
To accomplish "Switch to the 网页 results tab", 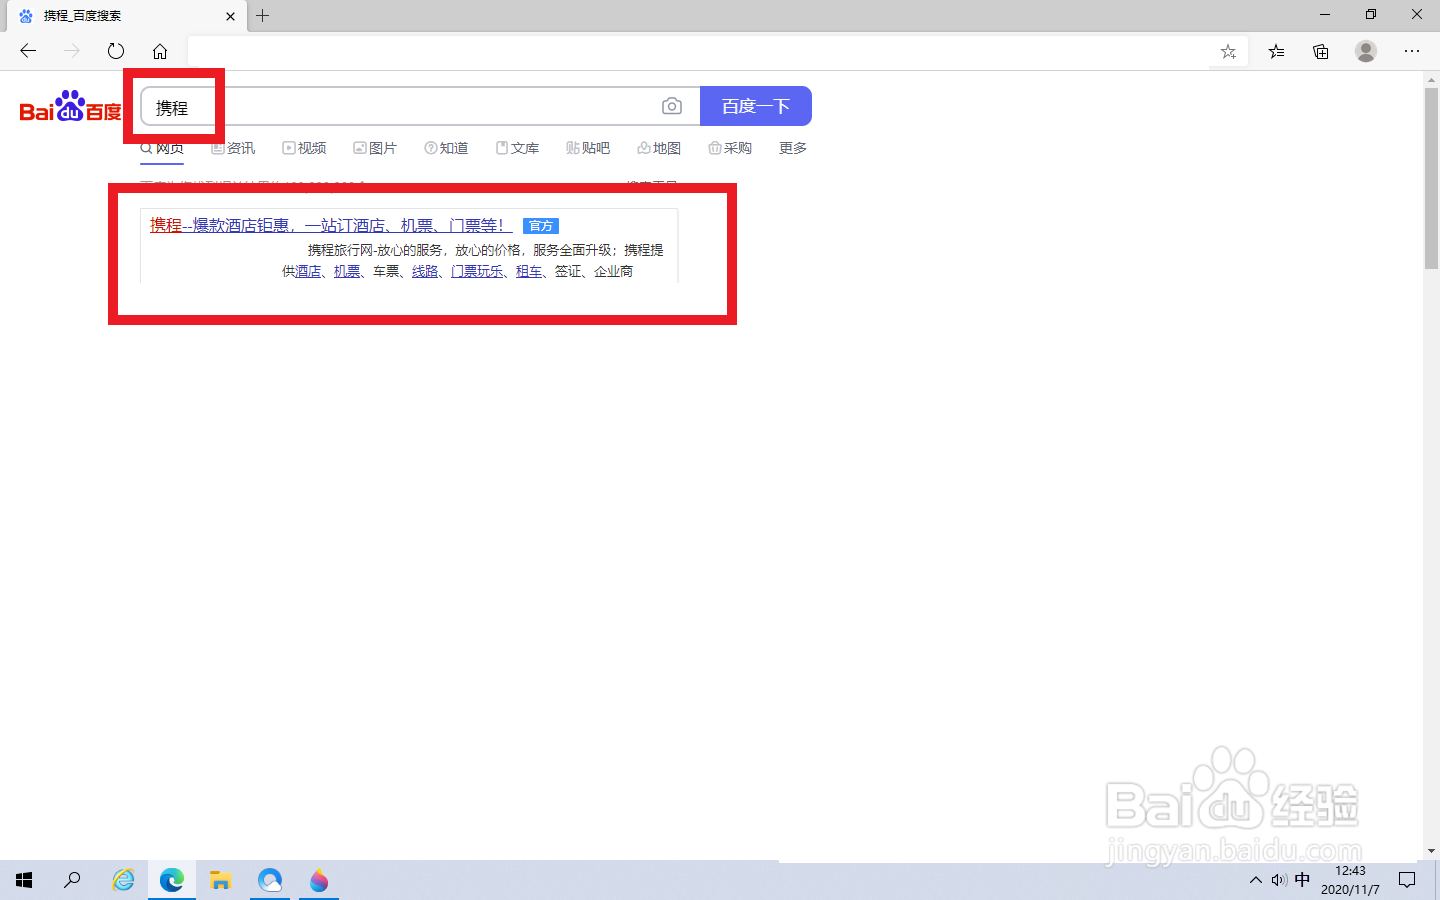I will pyautogui.click(x=162, y=148).
